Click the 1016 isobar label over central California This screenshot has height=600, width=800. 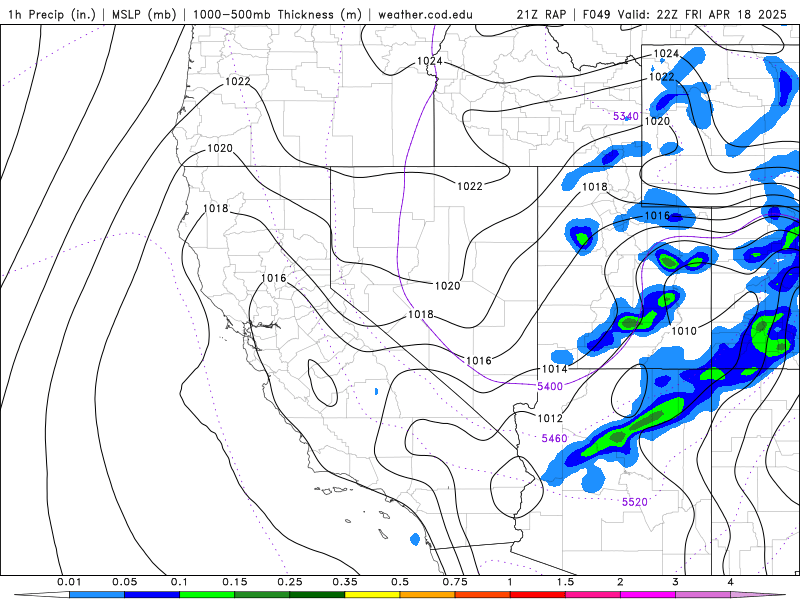(x=273, y=278)
